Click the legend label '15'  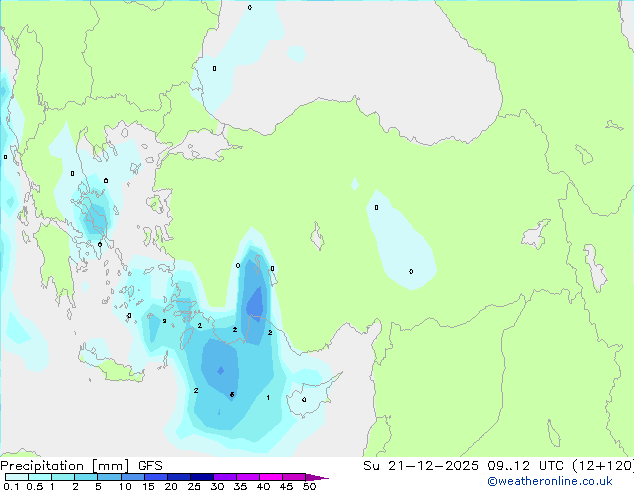point(148,486)
